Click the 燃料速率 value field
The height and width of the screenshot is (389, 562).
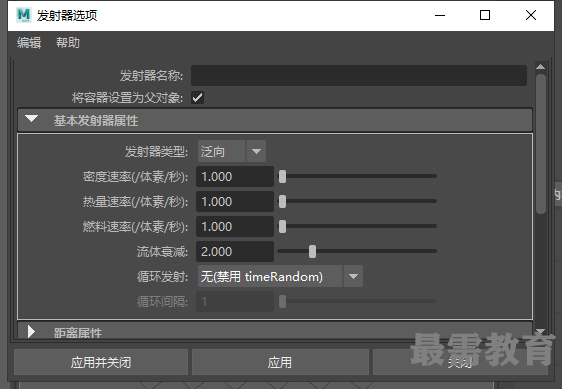[235, 227]
